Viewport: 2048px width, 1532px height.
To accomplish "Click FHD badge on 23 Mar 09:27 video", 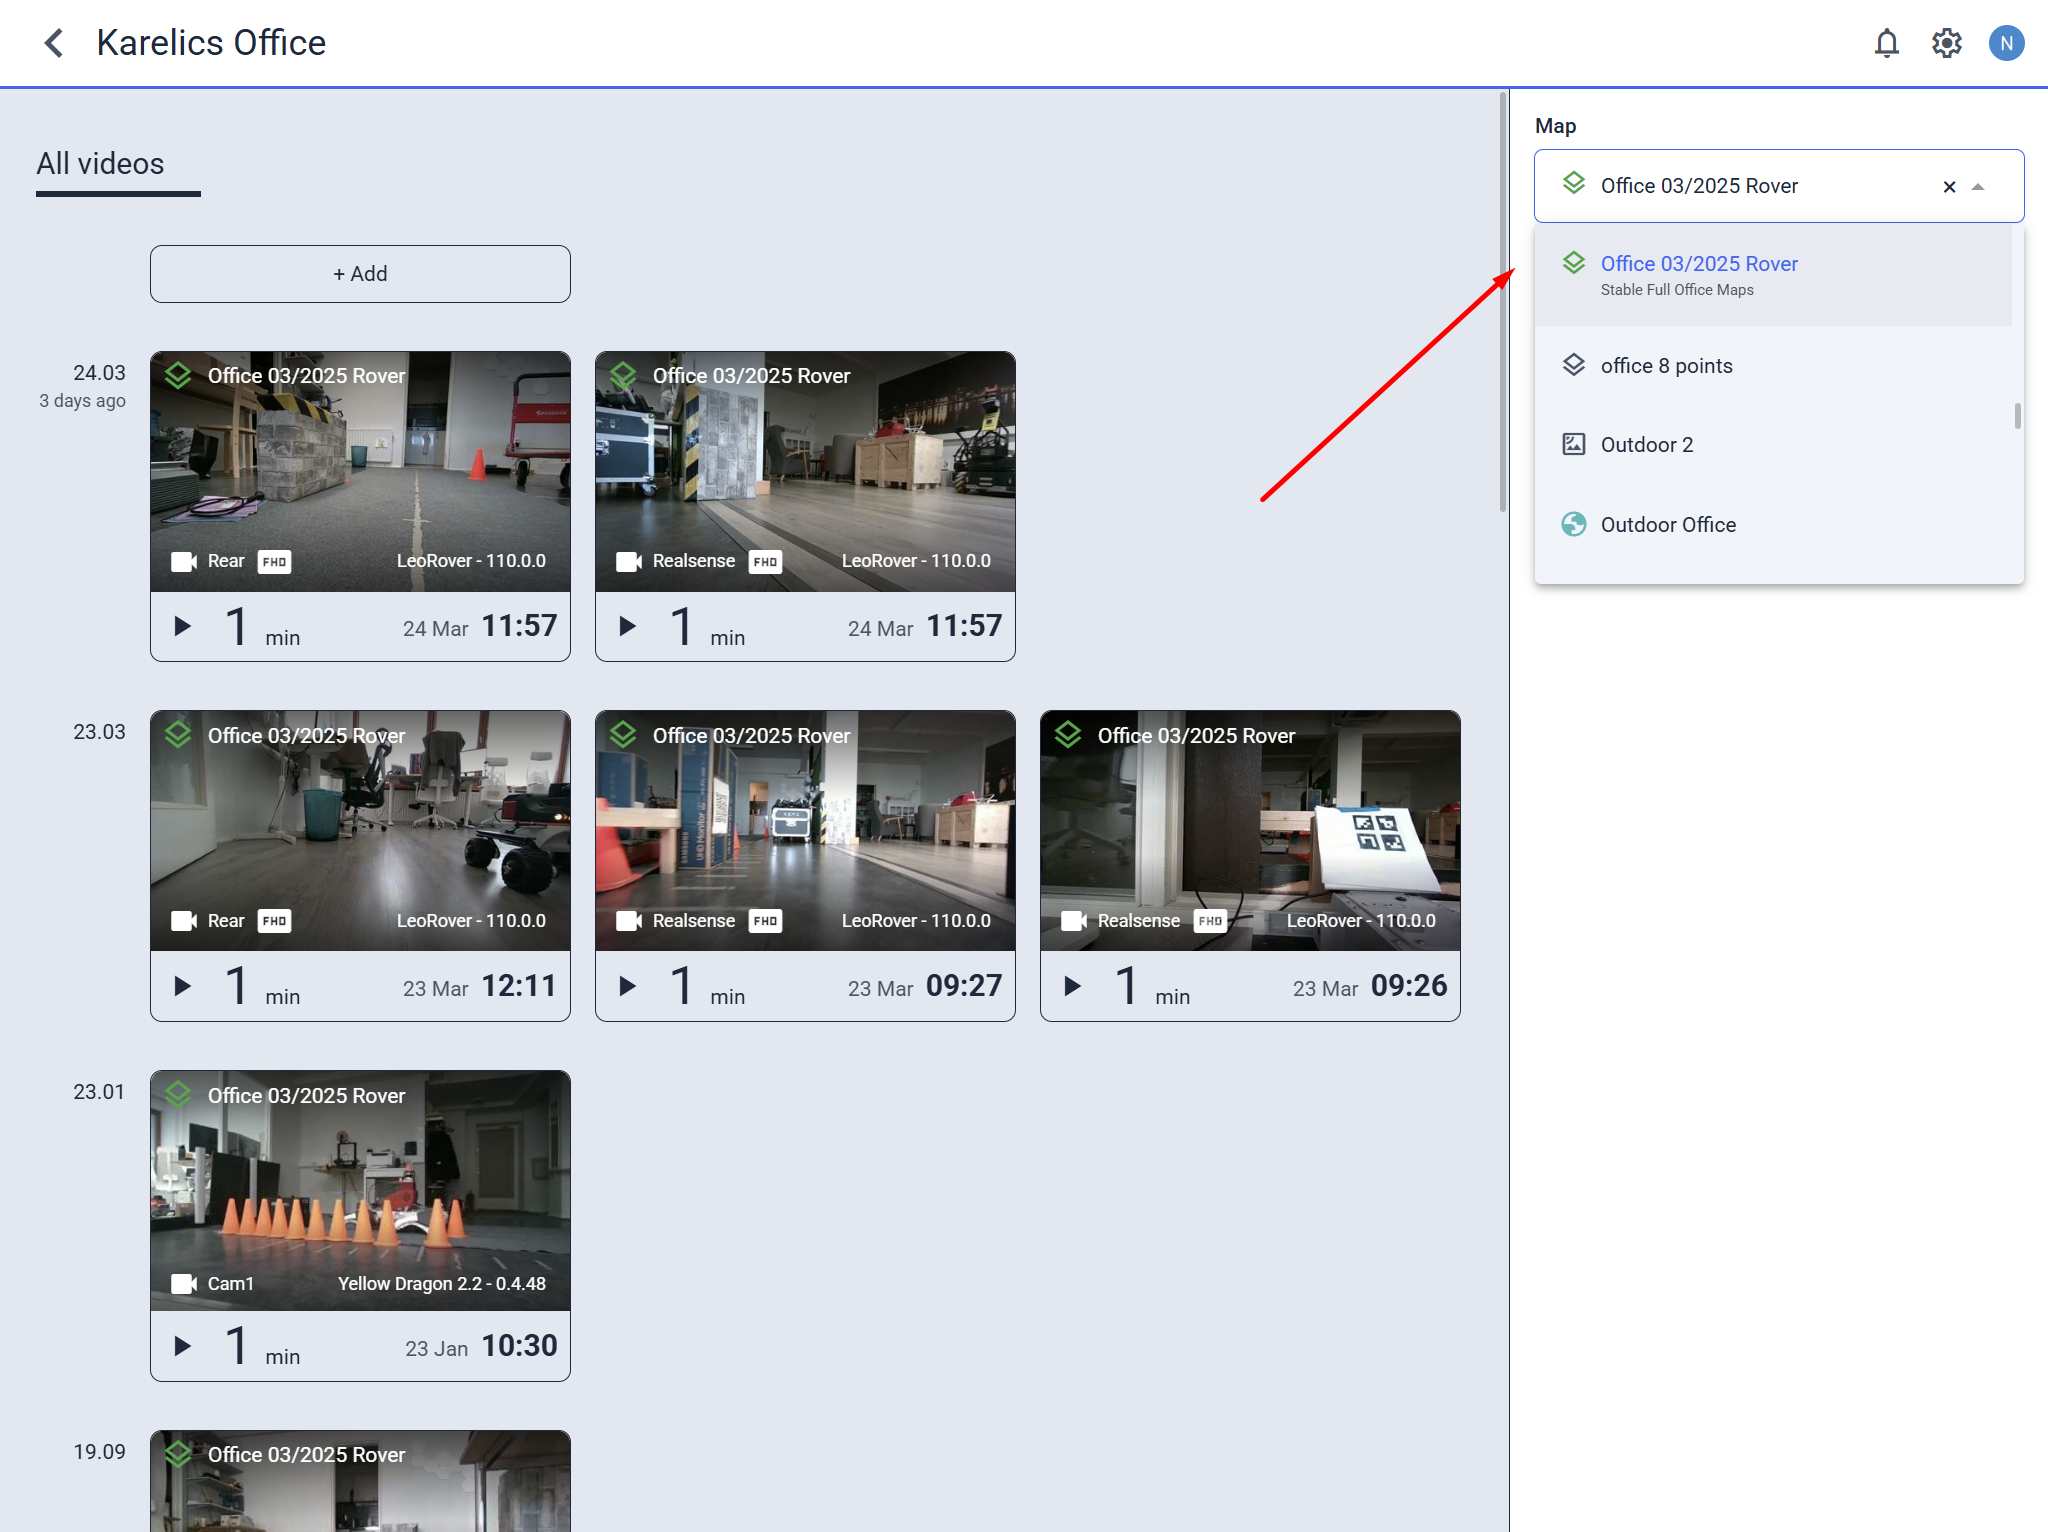I will [765, 921].
